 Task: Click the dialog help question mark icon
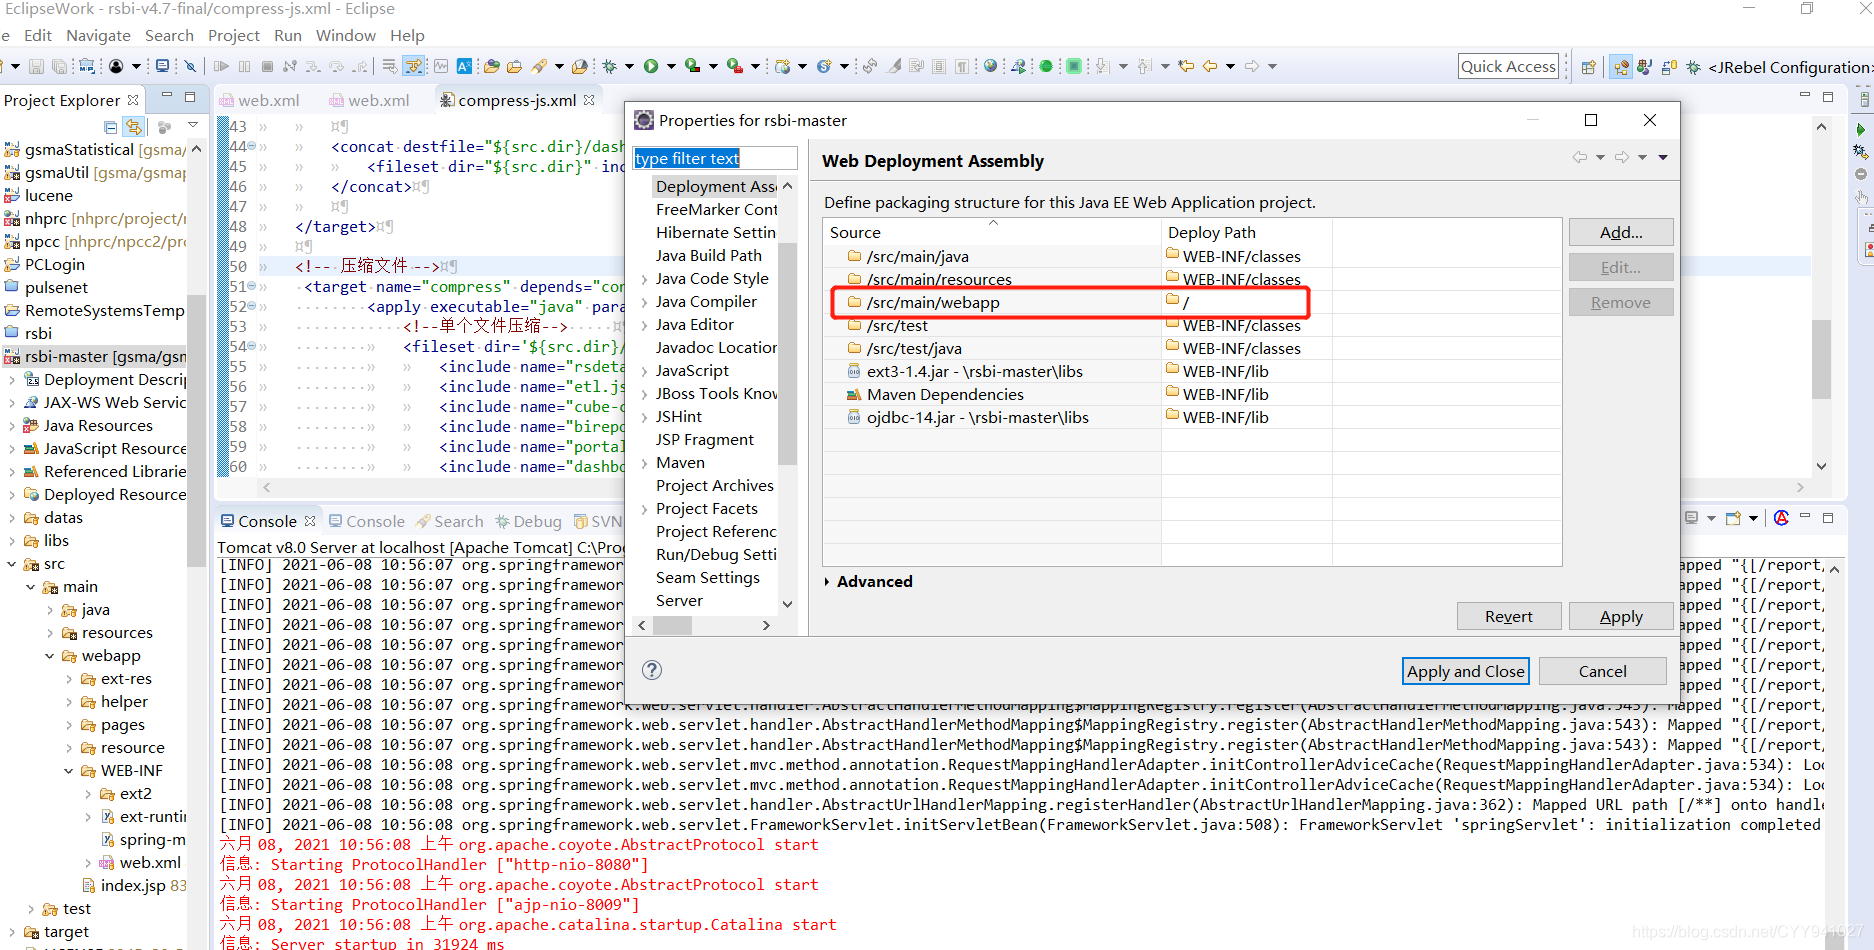point(652,670)
